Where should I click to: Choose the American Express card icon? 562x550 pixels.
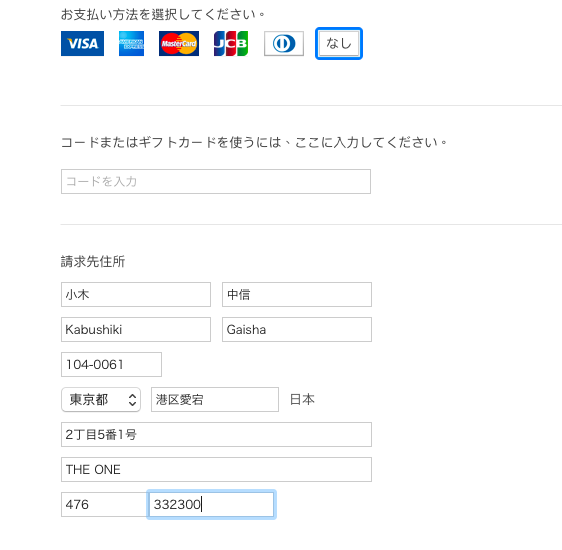point(132,44)
